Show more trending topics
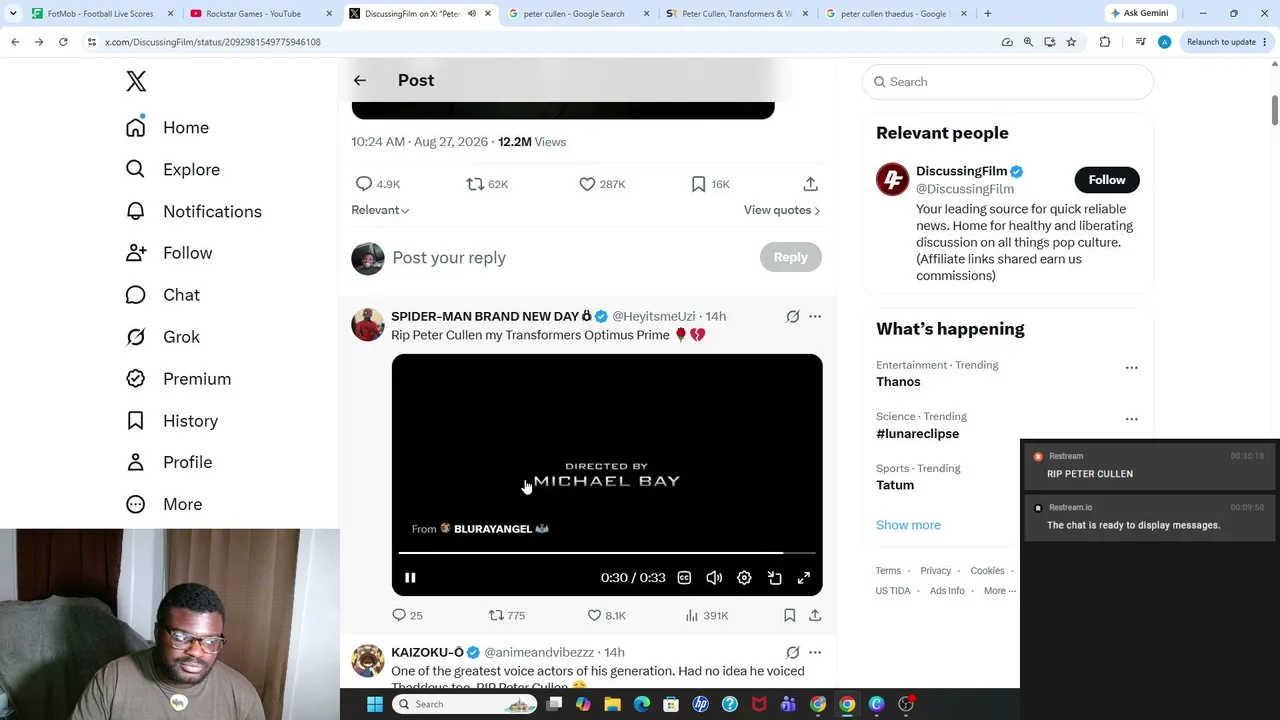1280x720 pixels. 908,525
